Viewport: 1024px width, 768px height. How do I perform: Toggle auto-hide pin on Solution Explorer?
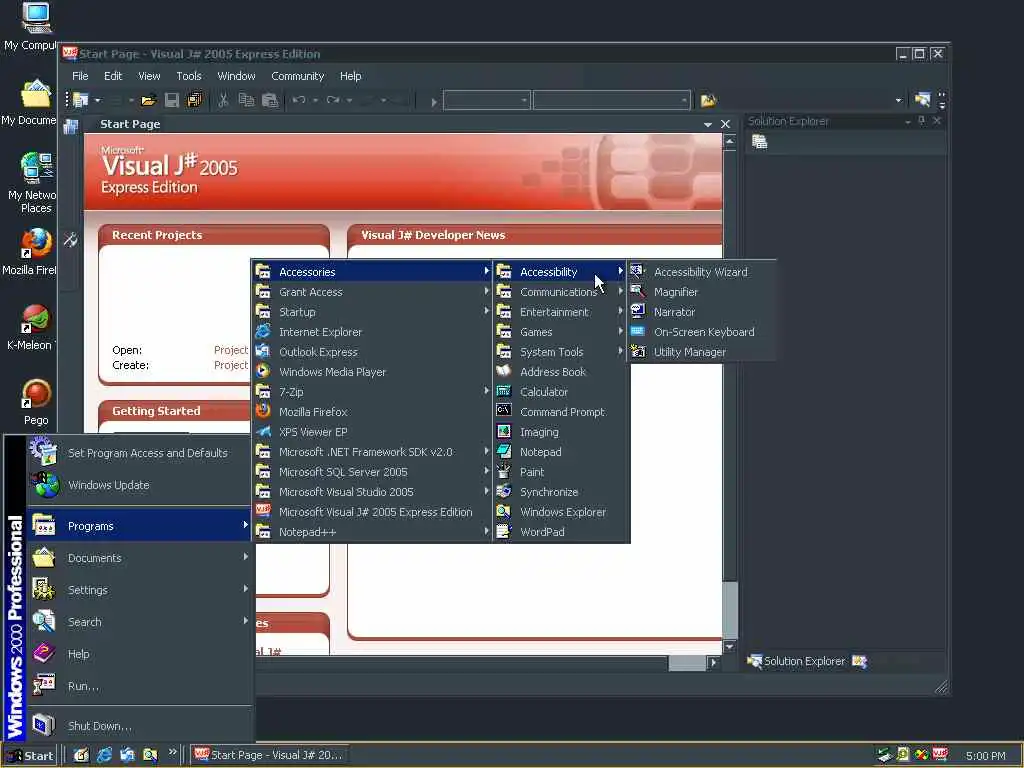(x=921, y=121)
